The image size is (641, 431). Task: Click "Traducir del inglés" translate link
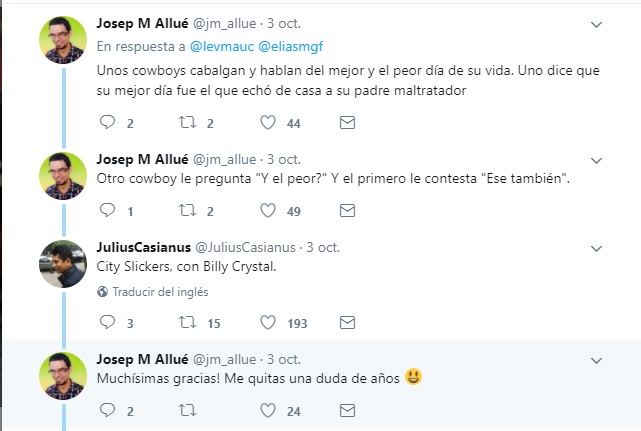tap(159, 292)
